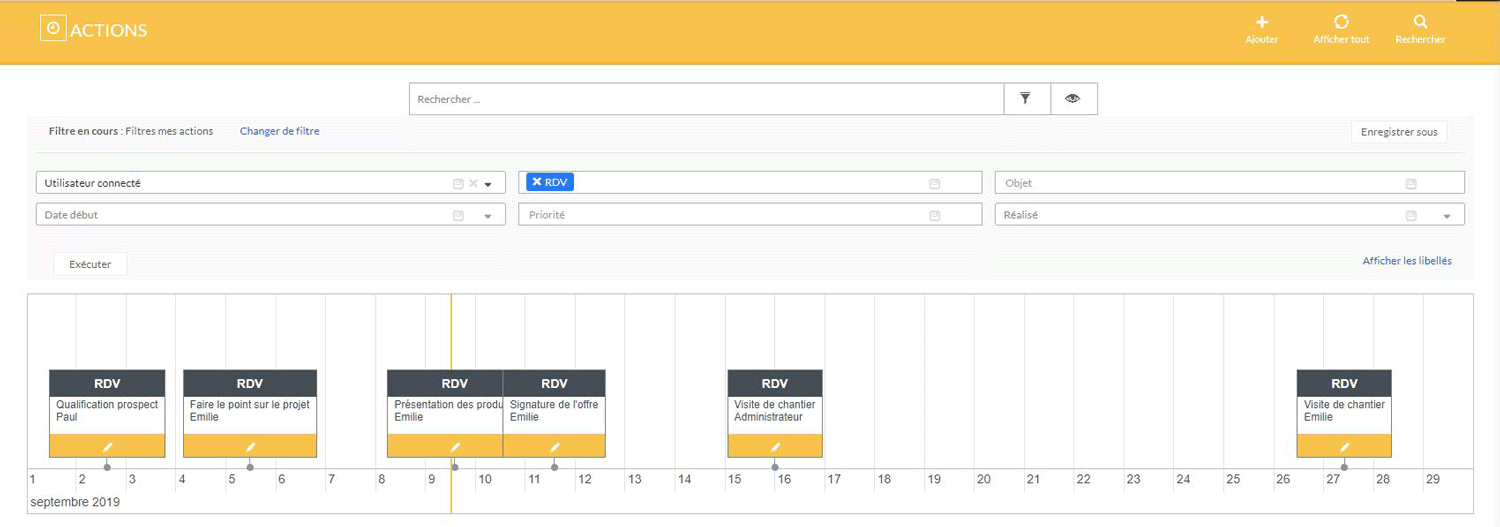
Task: Open the Date début dropdown
Action: [x=488, y=216]
